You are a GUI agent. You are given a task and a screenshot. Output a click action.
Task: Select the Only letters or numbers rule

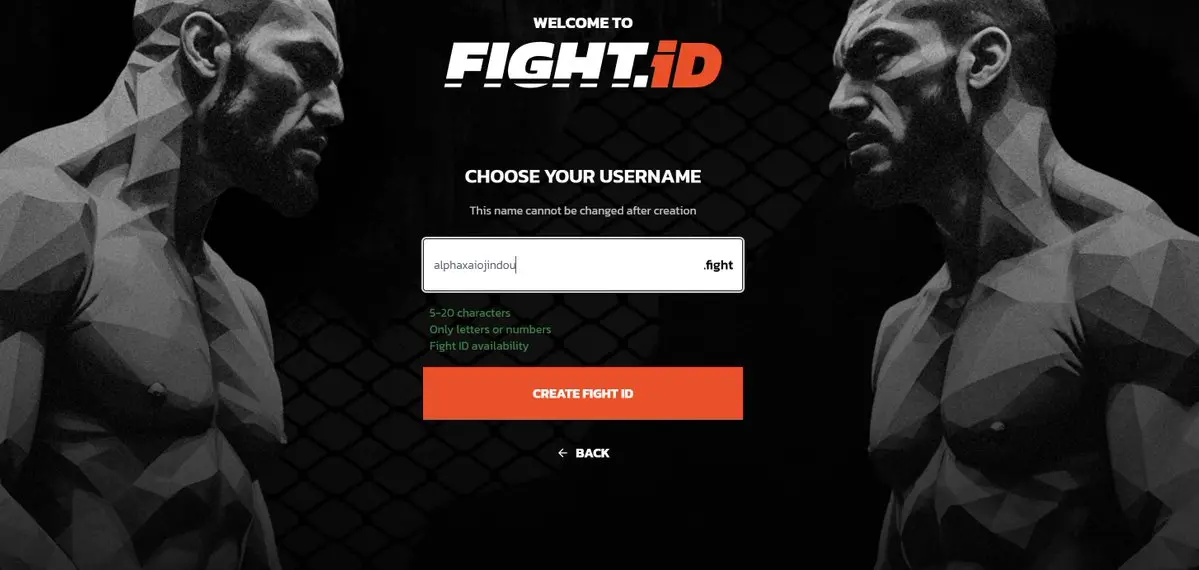(x=490, y=329)
